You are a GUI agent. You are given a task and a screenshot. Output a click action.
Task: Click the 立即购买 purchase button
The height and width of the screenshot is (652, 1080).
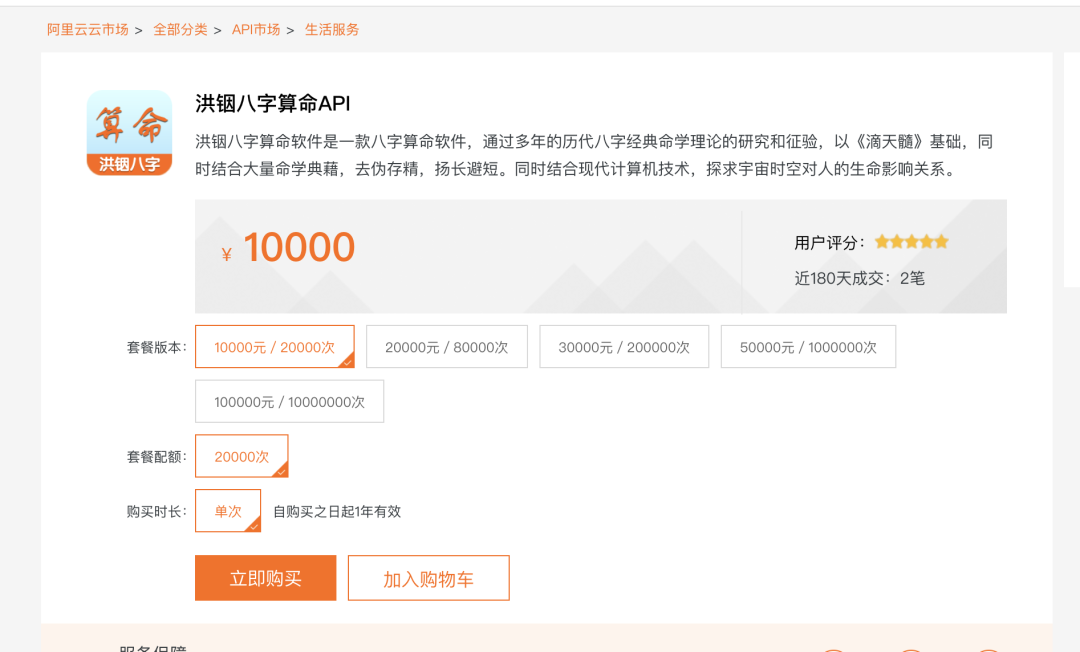tap(265, 578)
